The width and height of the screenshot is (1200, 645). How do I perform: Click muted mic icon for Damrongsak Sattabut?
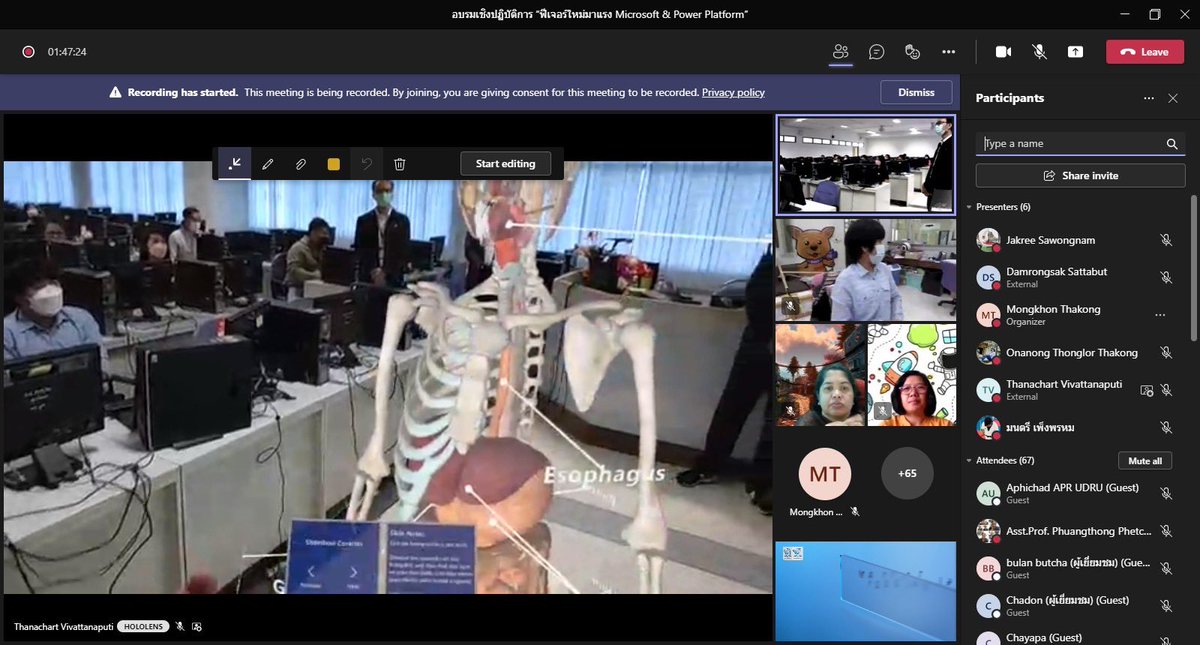pos(1165,277)
